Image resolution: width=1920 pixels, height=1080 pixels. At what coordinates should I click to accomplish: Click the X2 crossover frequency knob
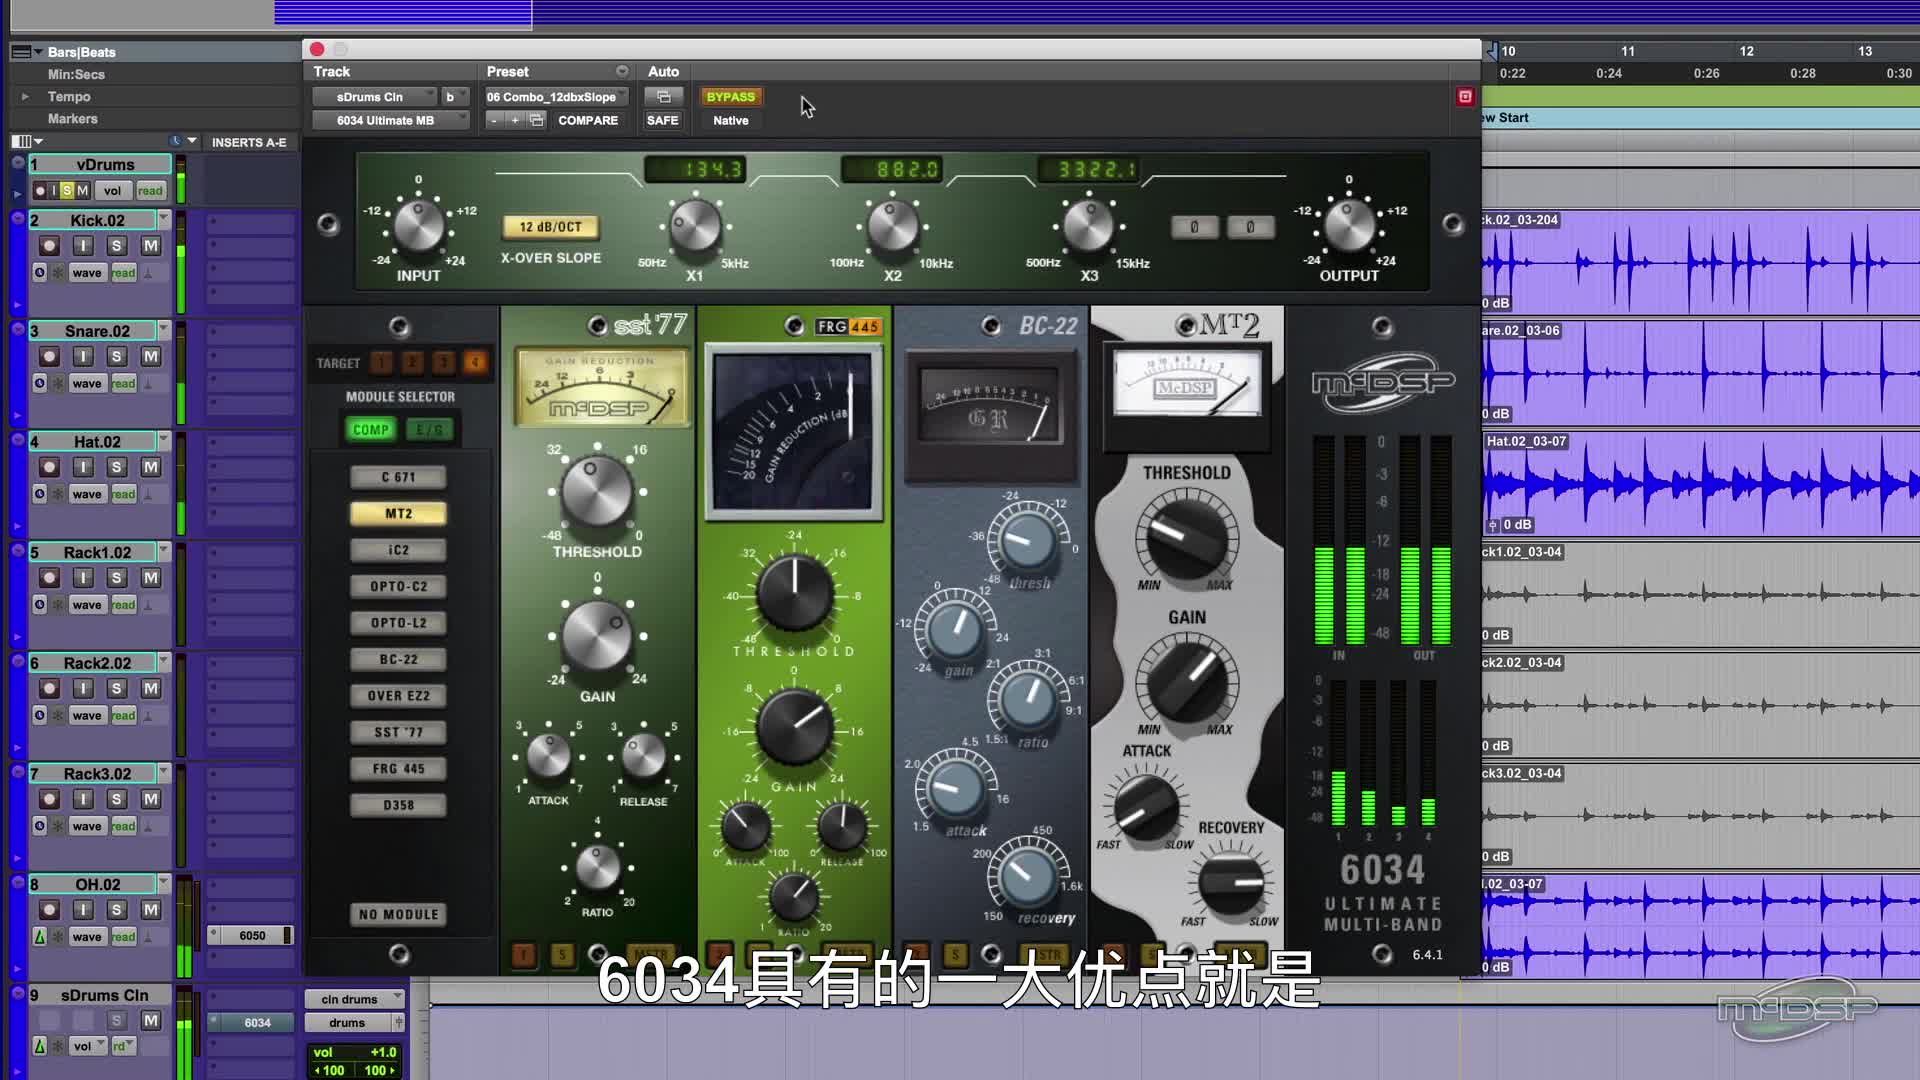click(892, 226)
